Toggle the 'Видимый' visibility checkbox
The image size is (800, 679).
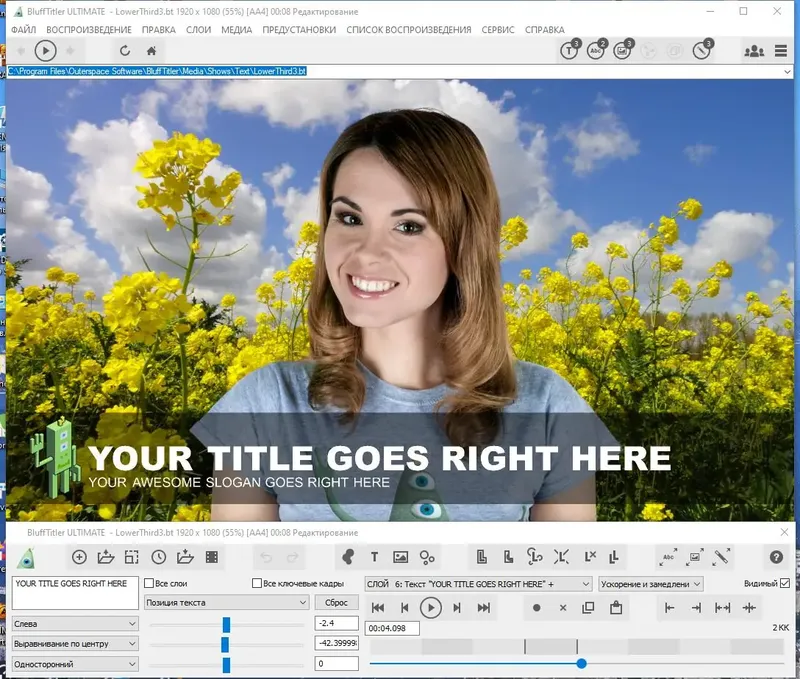(785, 583)
